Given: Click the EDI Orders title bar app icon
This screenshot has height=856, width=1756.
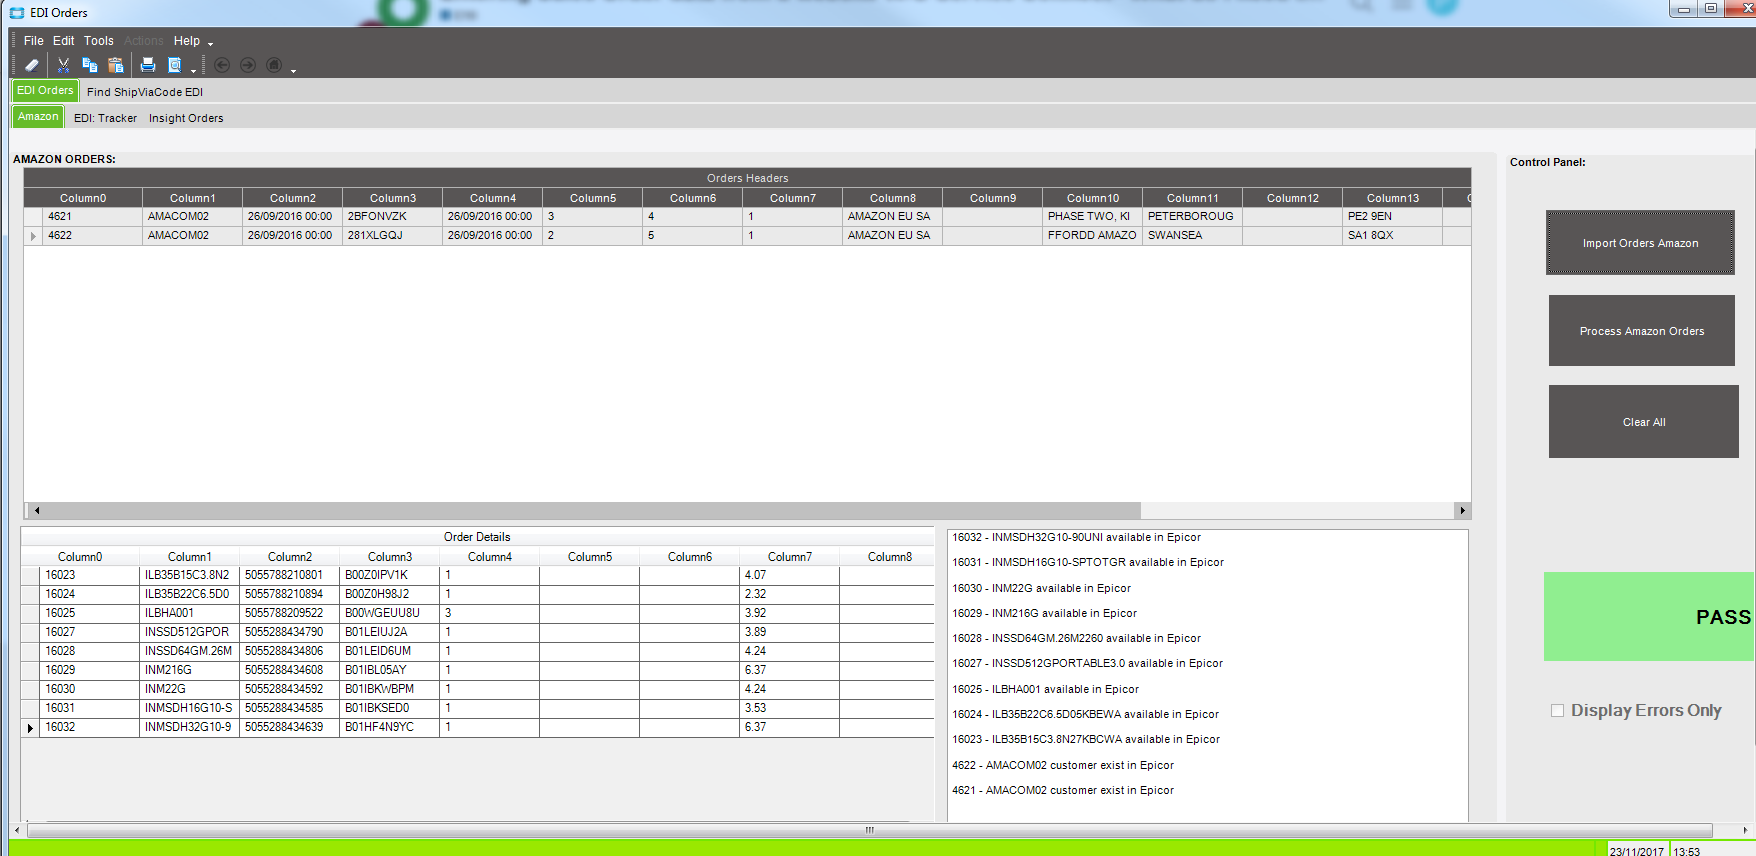Looking at the screenshot, I should [x=17, y=13].
